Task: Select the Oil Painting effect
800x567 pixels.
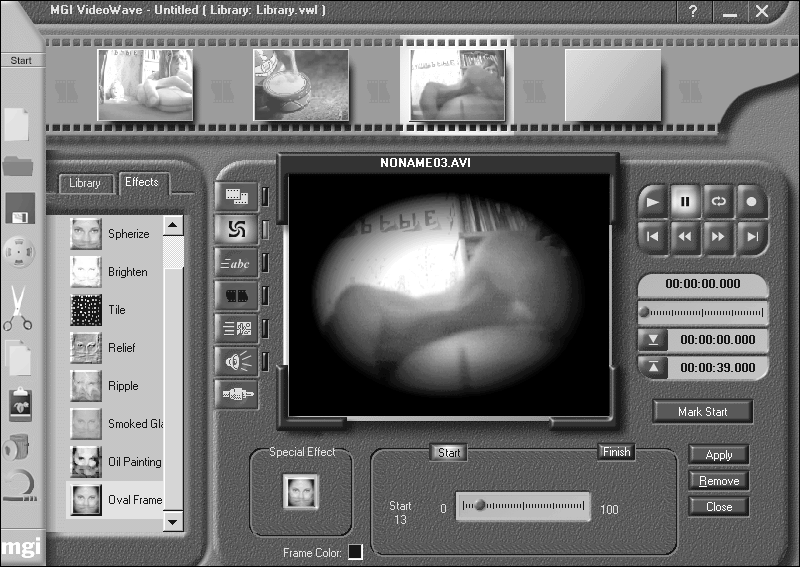Action: click(x=116, y=462)
